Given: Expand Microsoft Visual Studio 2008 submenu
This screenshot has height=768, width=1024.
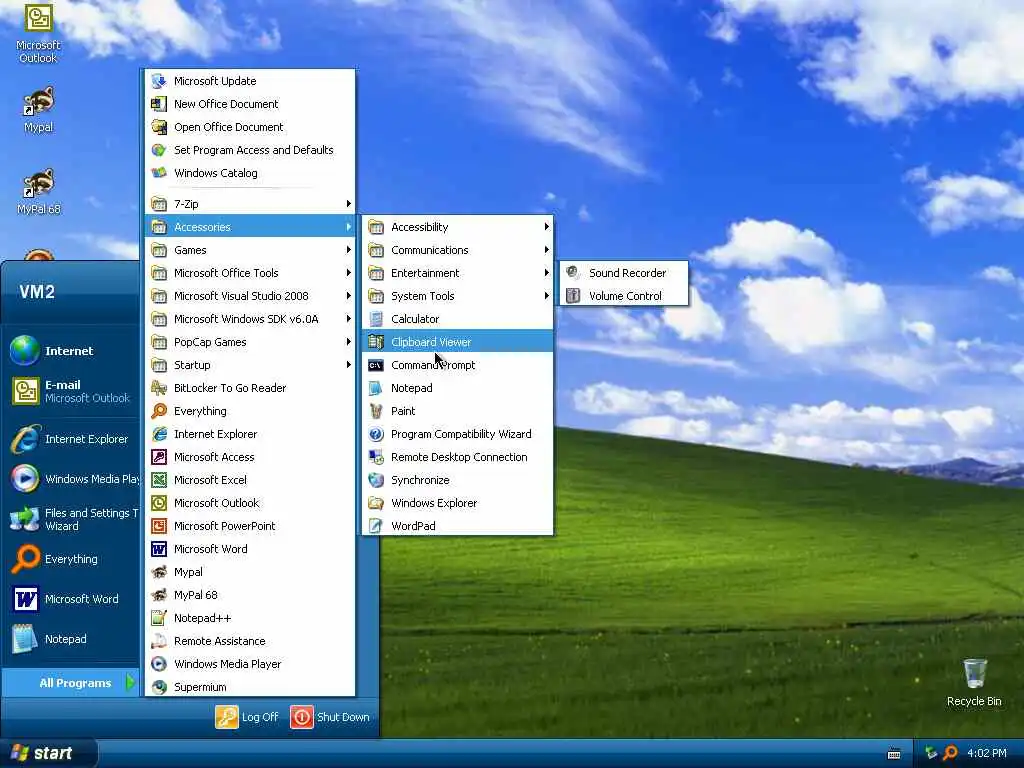Looking at the screenshot, I should (x=251, y=296).
